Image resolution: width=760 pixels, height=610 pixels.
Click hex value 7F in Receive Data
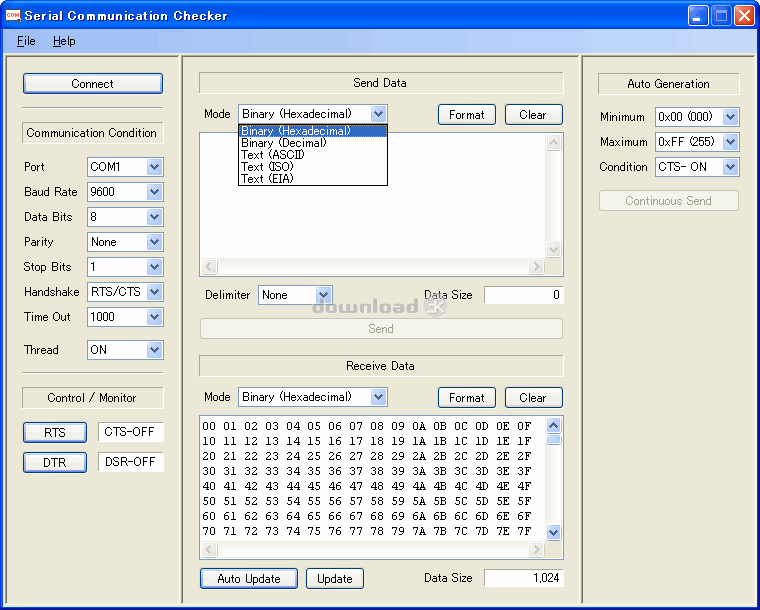click(524, 532)
